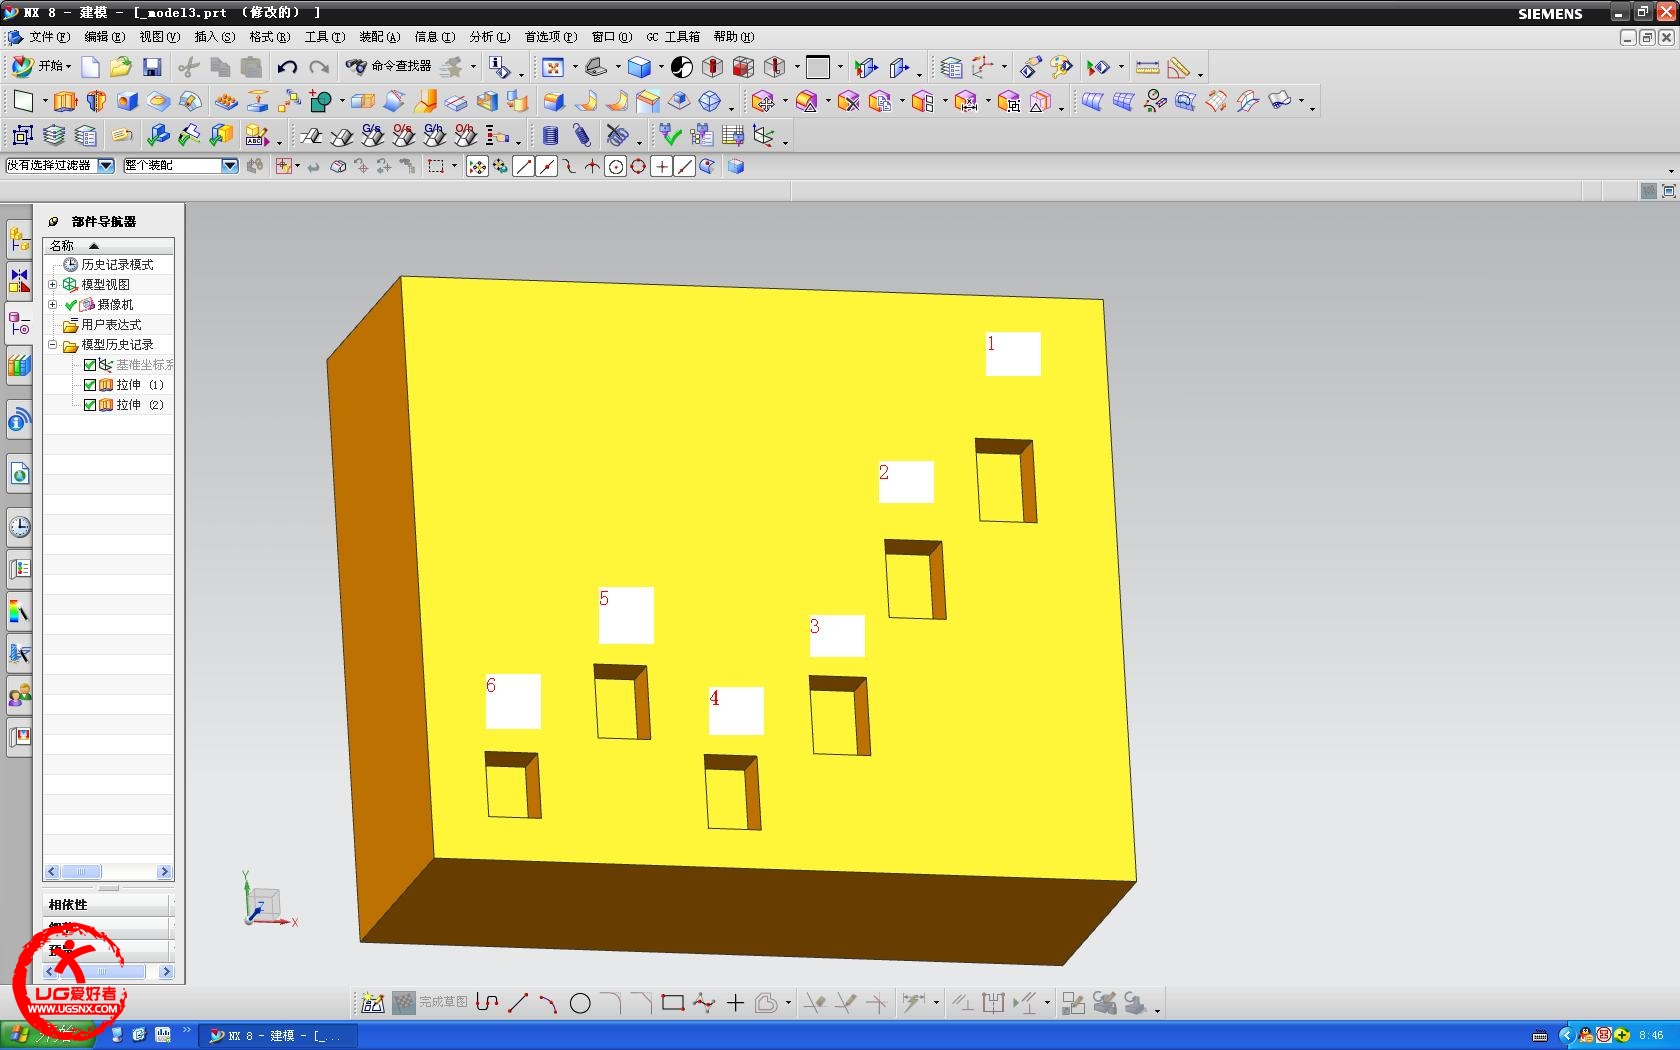Select the Rectangle sketch tool

tap(673, 1002)
